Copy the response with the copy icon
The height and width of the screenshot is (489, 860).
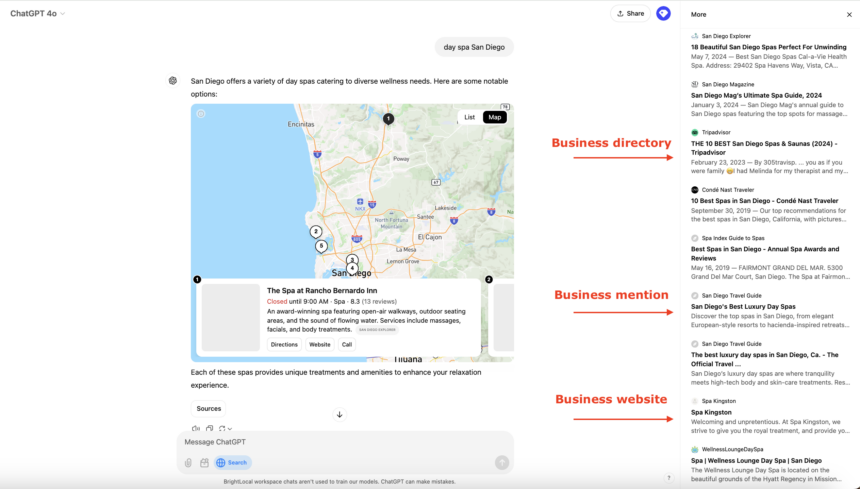(209, 429)
